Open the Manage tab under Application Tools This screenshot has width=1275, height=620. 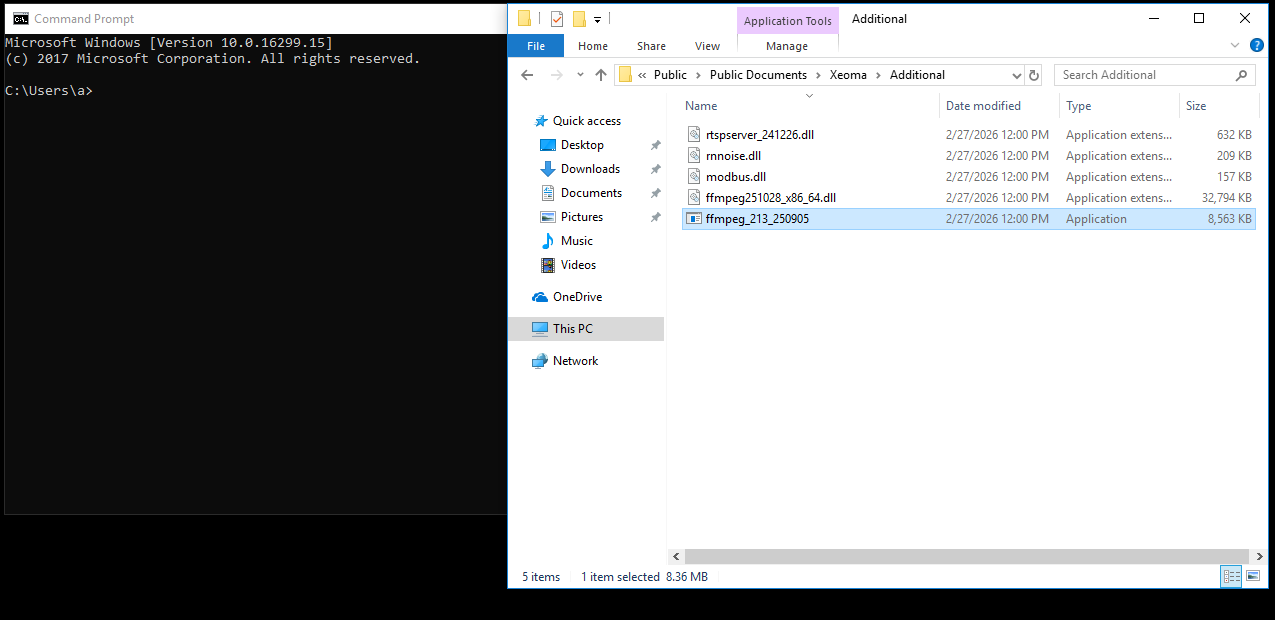787,45
